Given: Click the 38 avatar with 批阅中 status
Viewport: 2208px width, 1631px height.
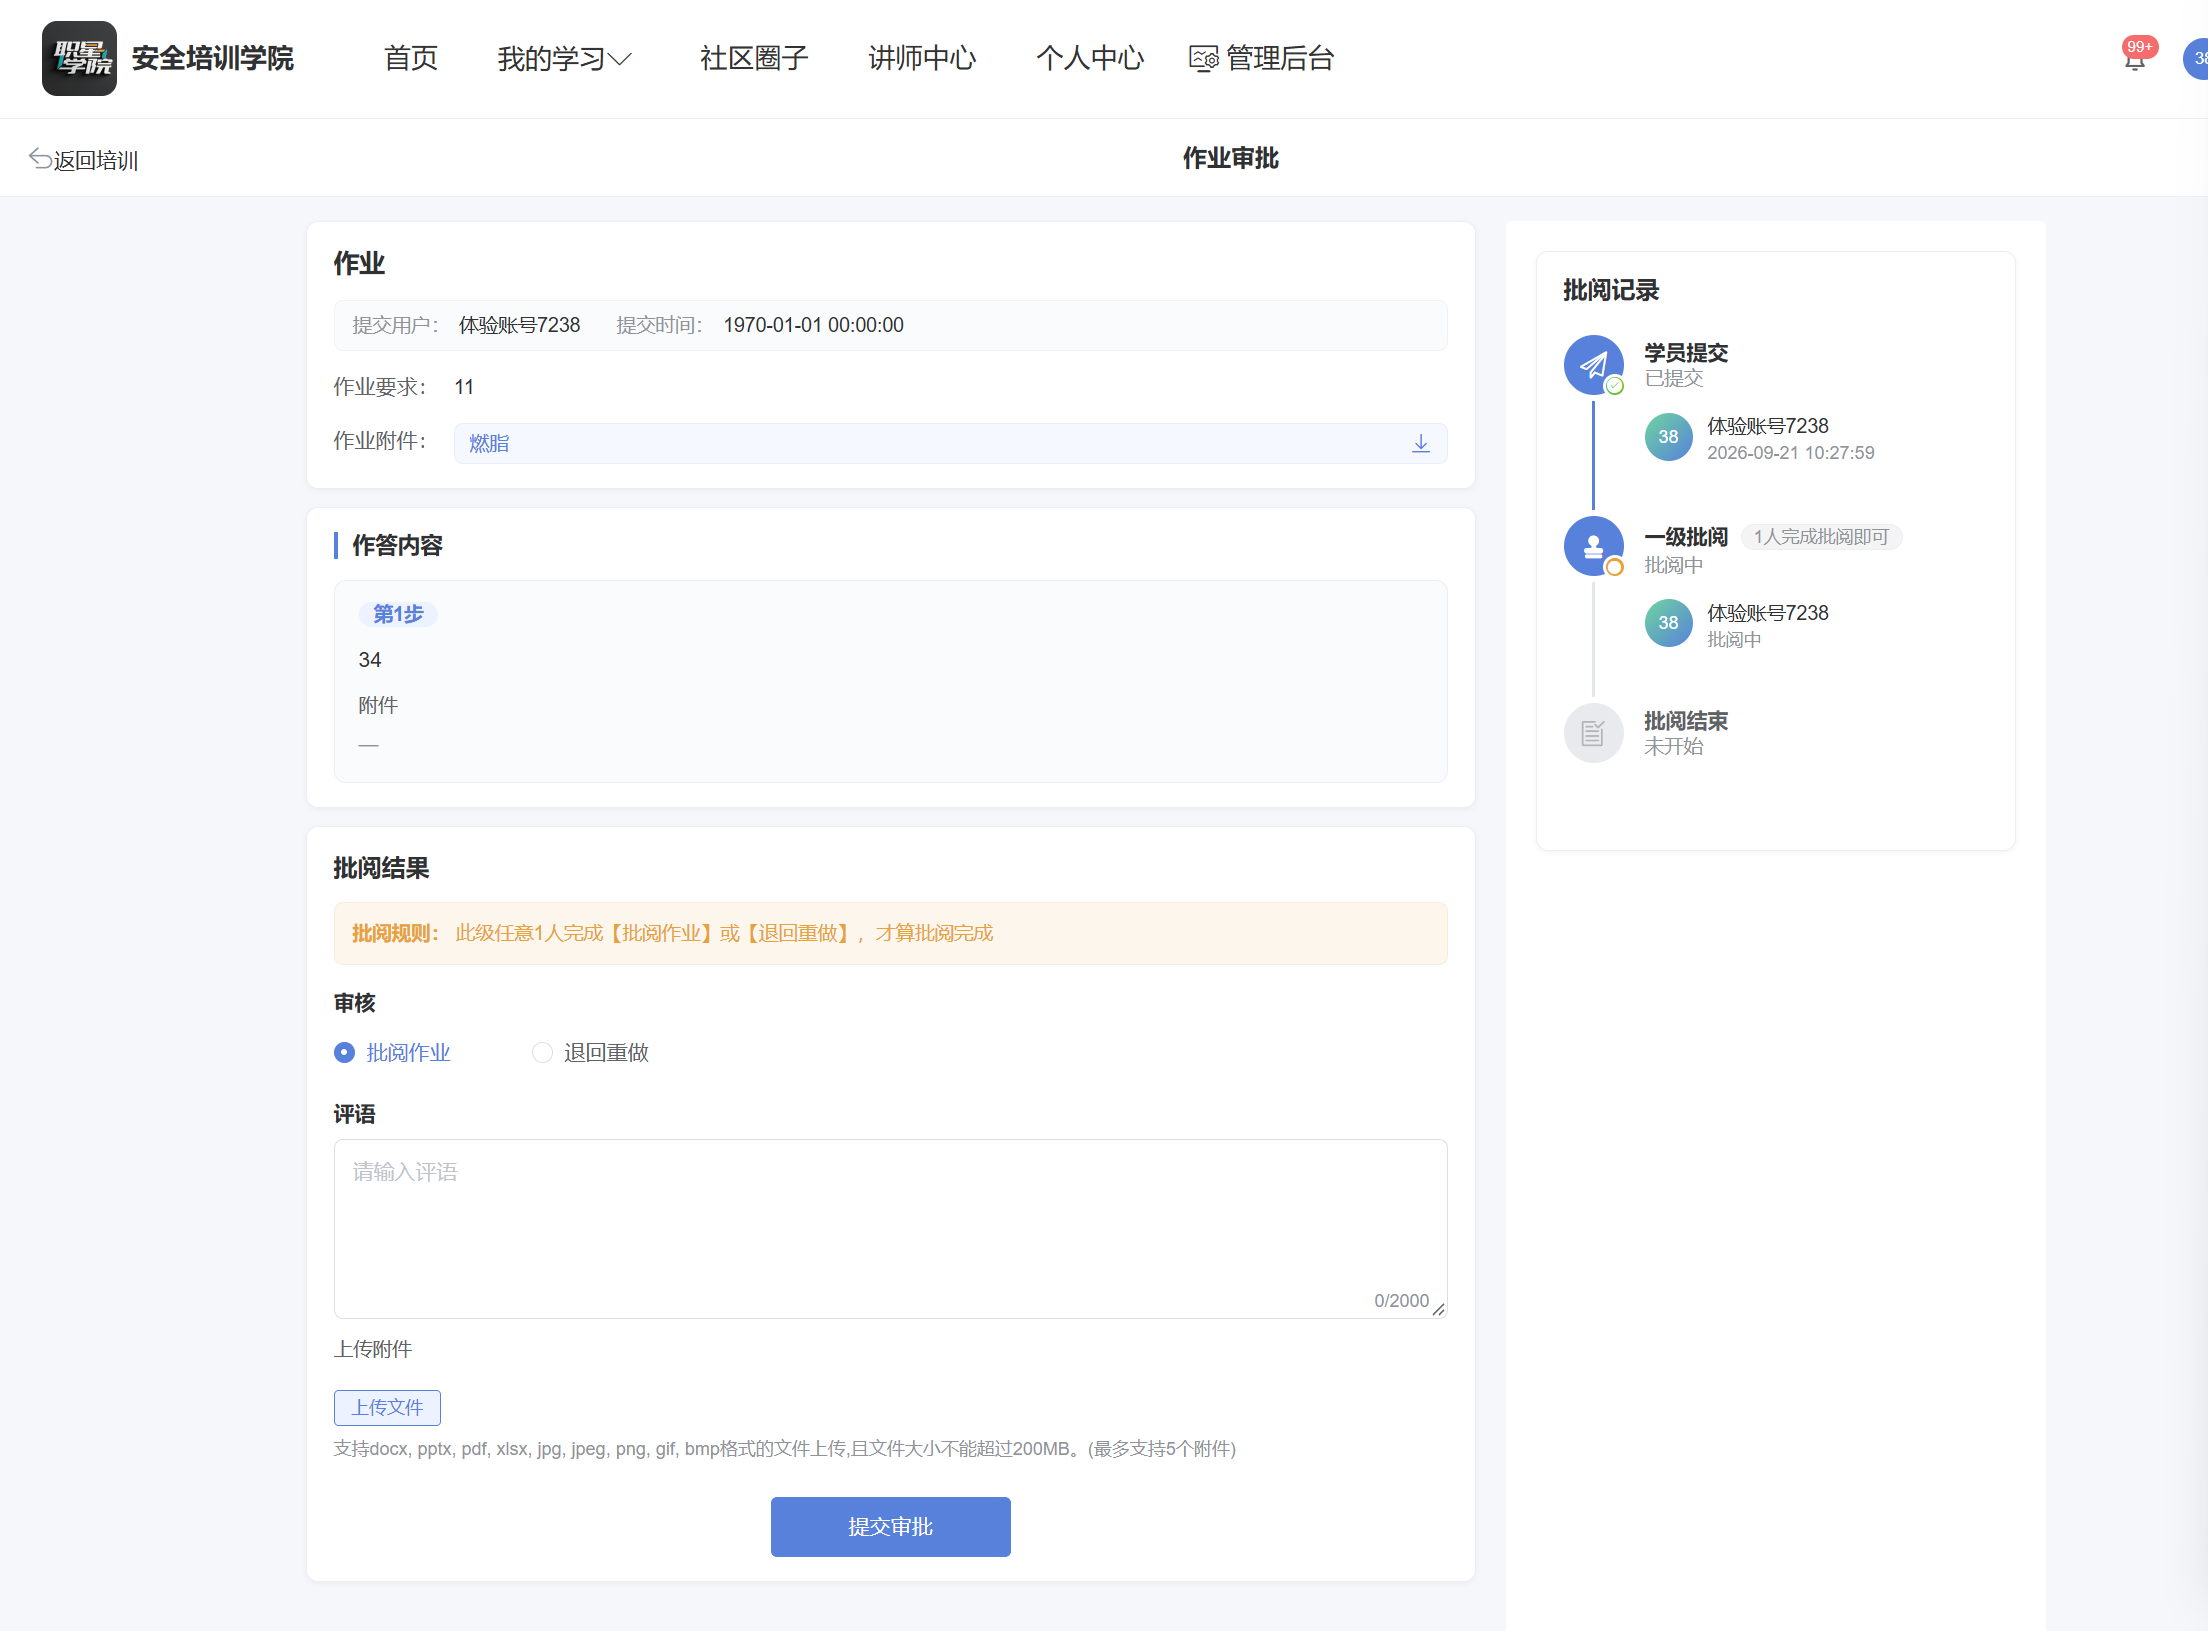Looking at the screenshot, I should (x=1668, y=623).
